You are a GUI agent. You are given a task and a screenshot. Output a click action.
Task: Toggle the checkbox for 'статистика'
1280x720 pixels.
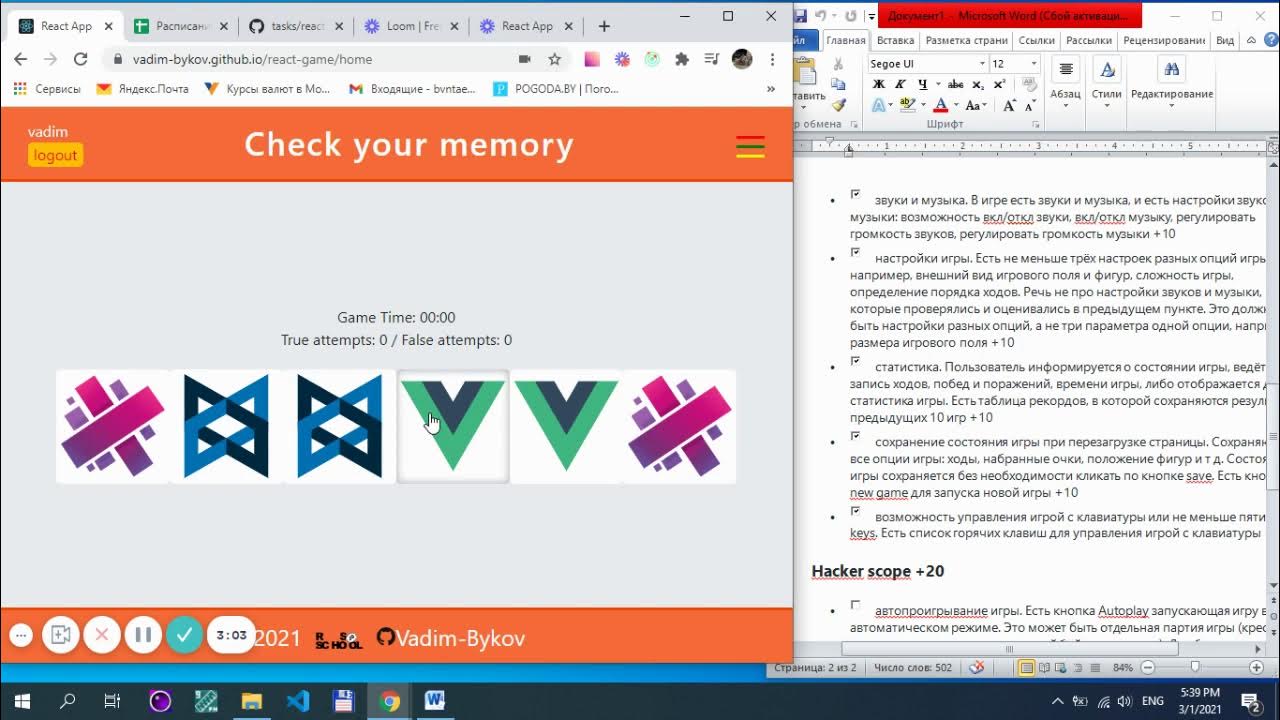coord(856,360)
